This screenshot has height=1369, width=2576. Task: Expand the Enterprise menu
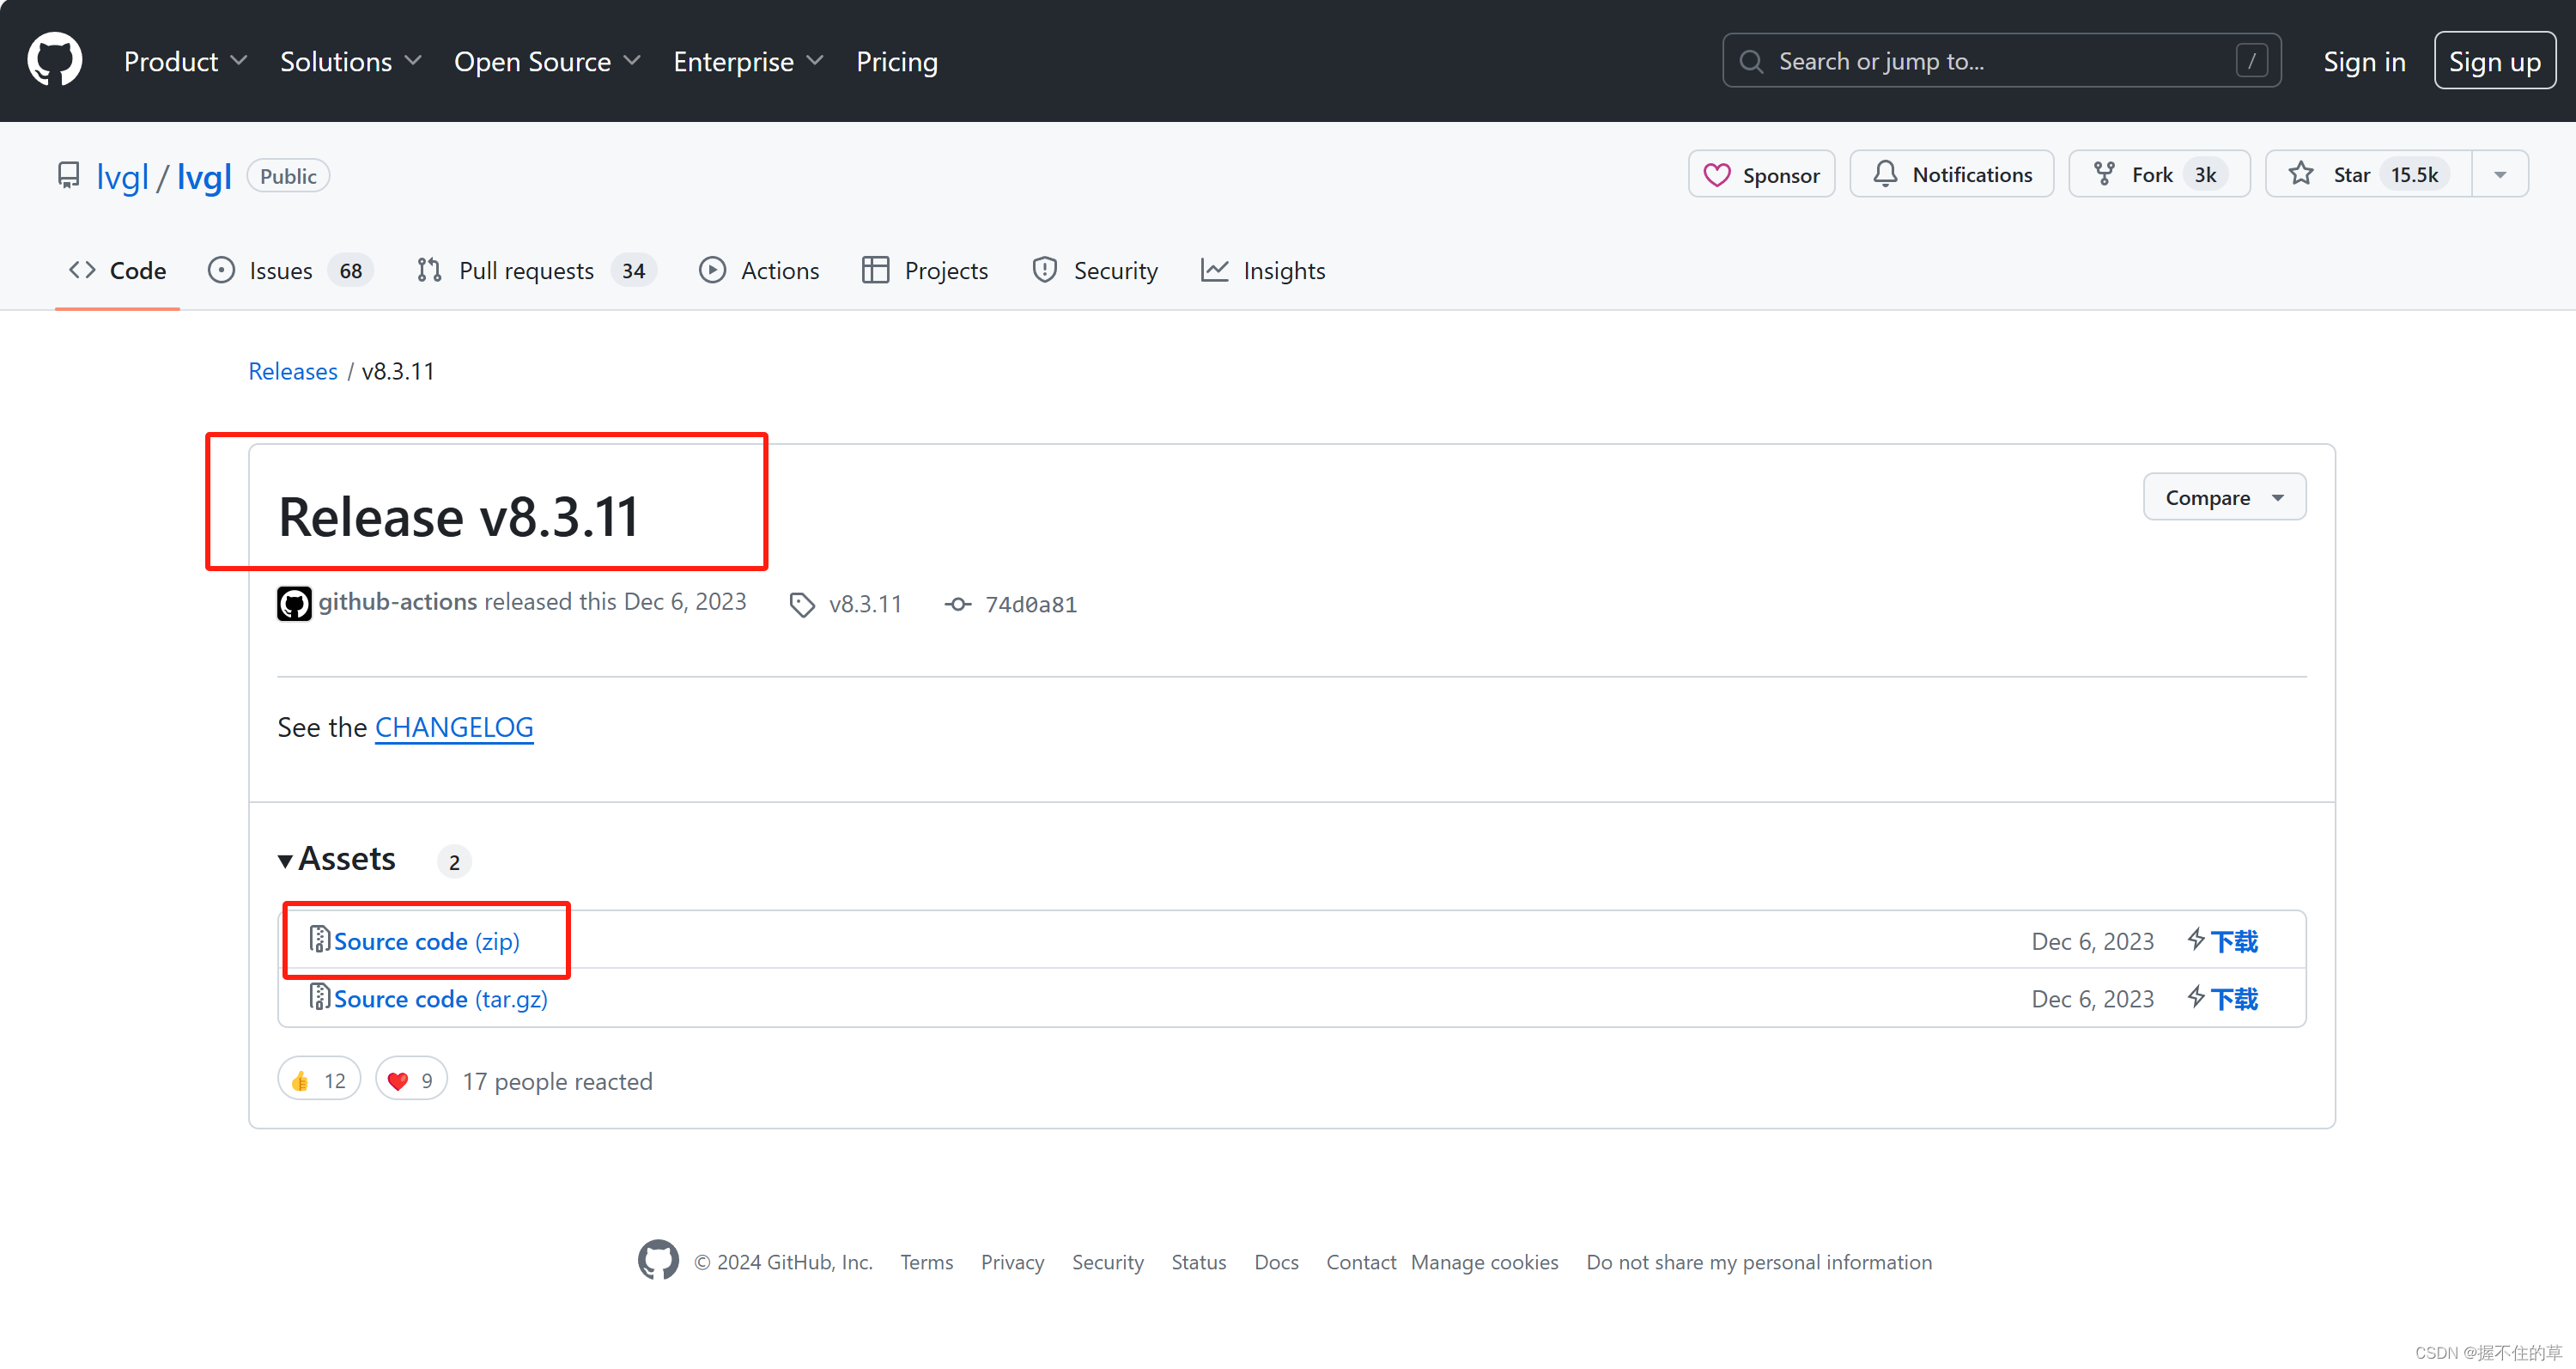tap(748, 62)
